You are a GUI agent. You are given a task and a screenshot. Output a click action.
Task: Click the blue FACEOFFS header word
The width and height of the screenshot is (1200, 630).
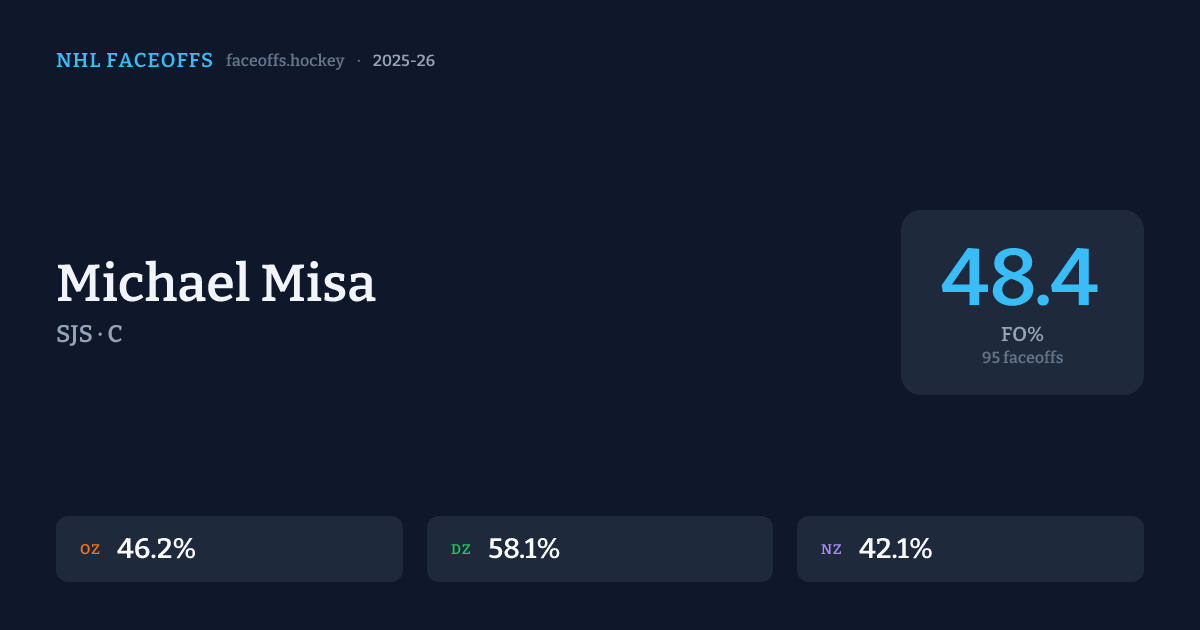(160, 61)
